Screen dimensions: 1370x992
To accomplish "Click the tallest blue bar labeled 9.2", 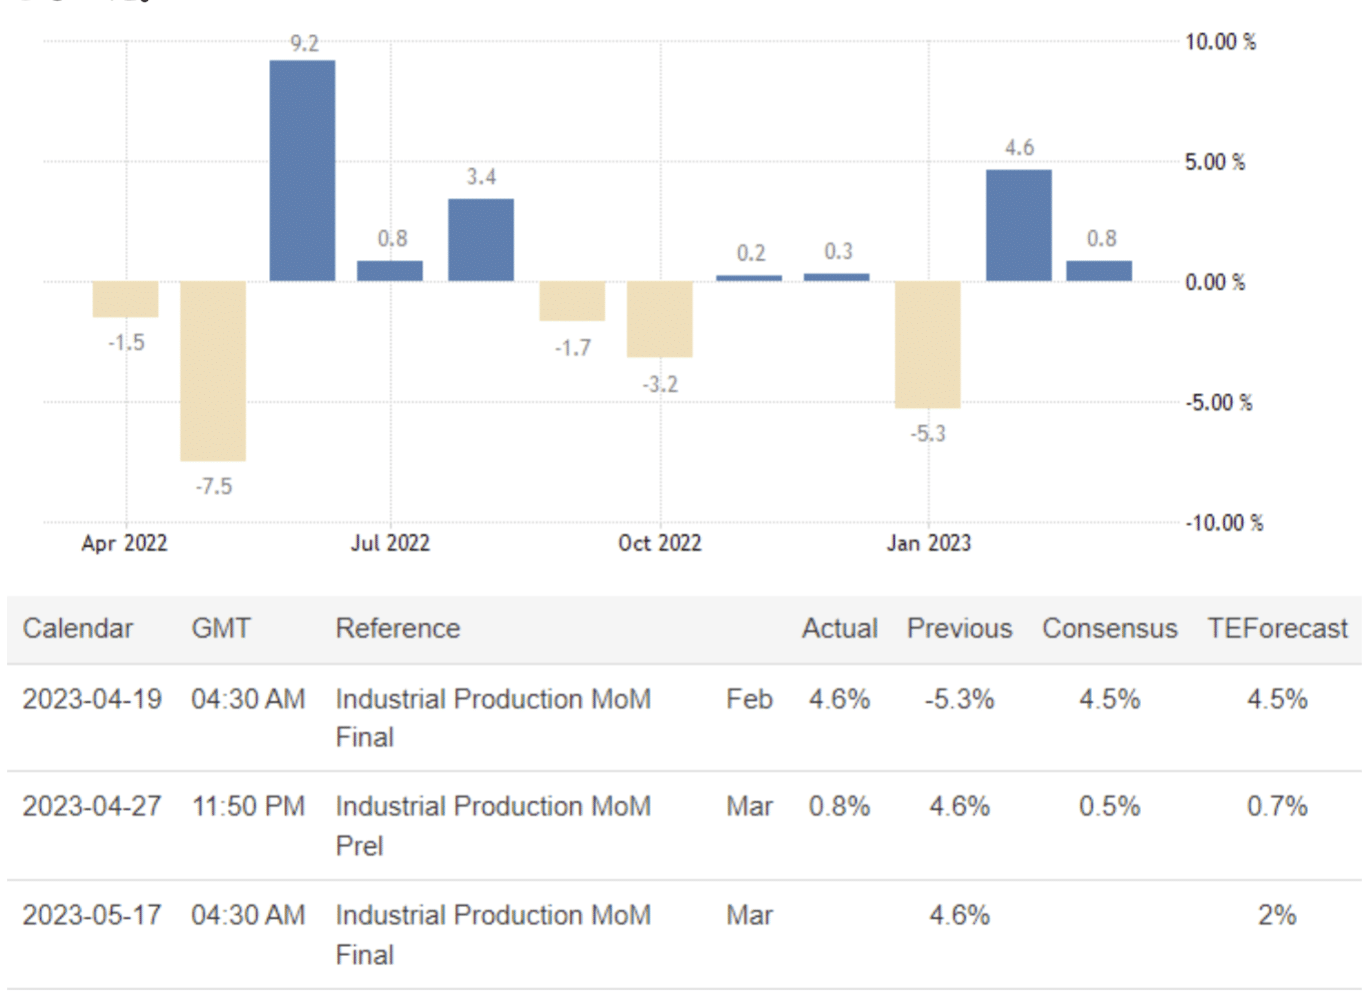I will (302, 170).
